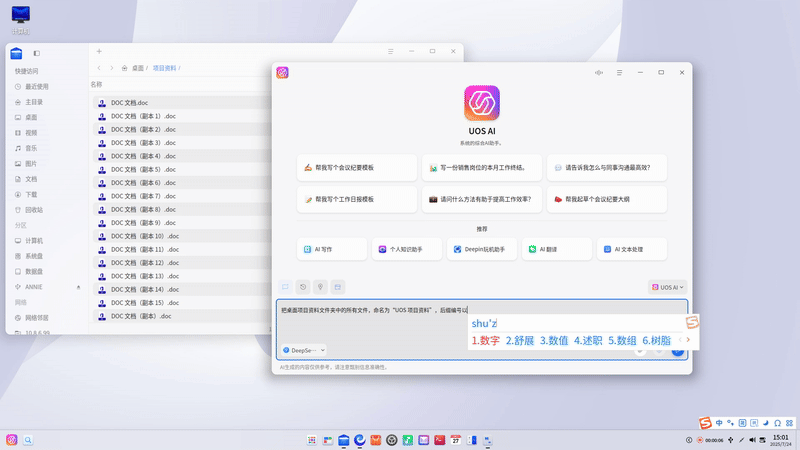
Task: Show next IME candidate page arrow
Action: click(x=688, y=341)
